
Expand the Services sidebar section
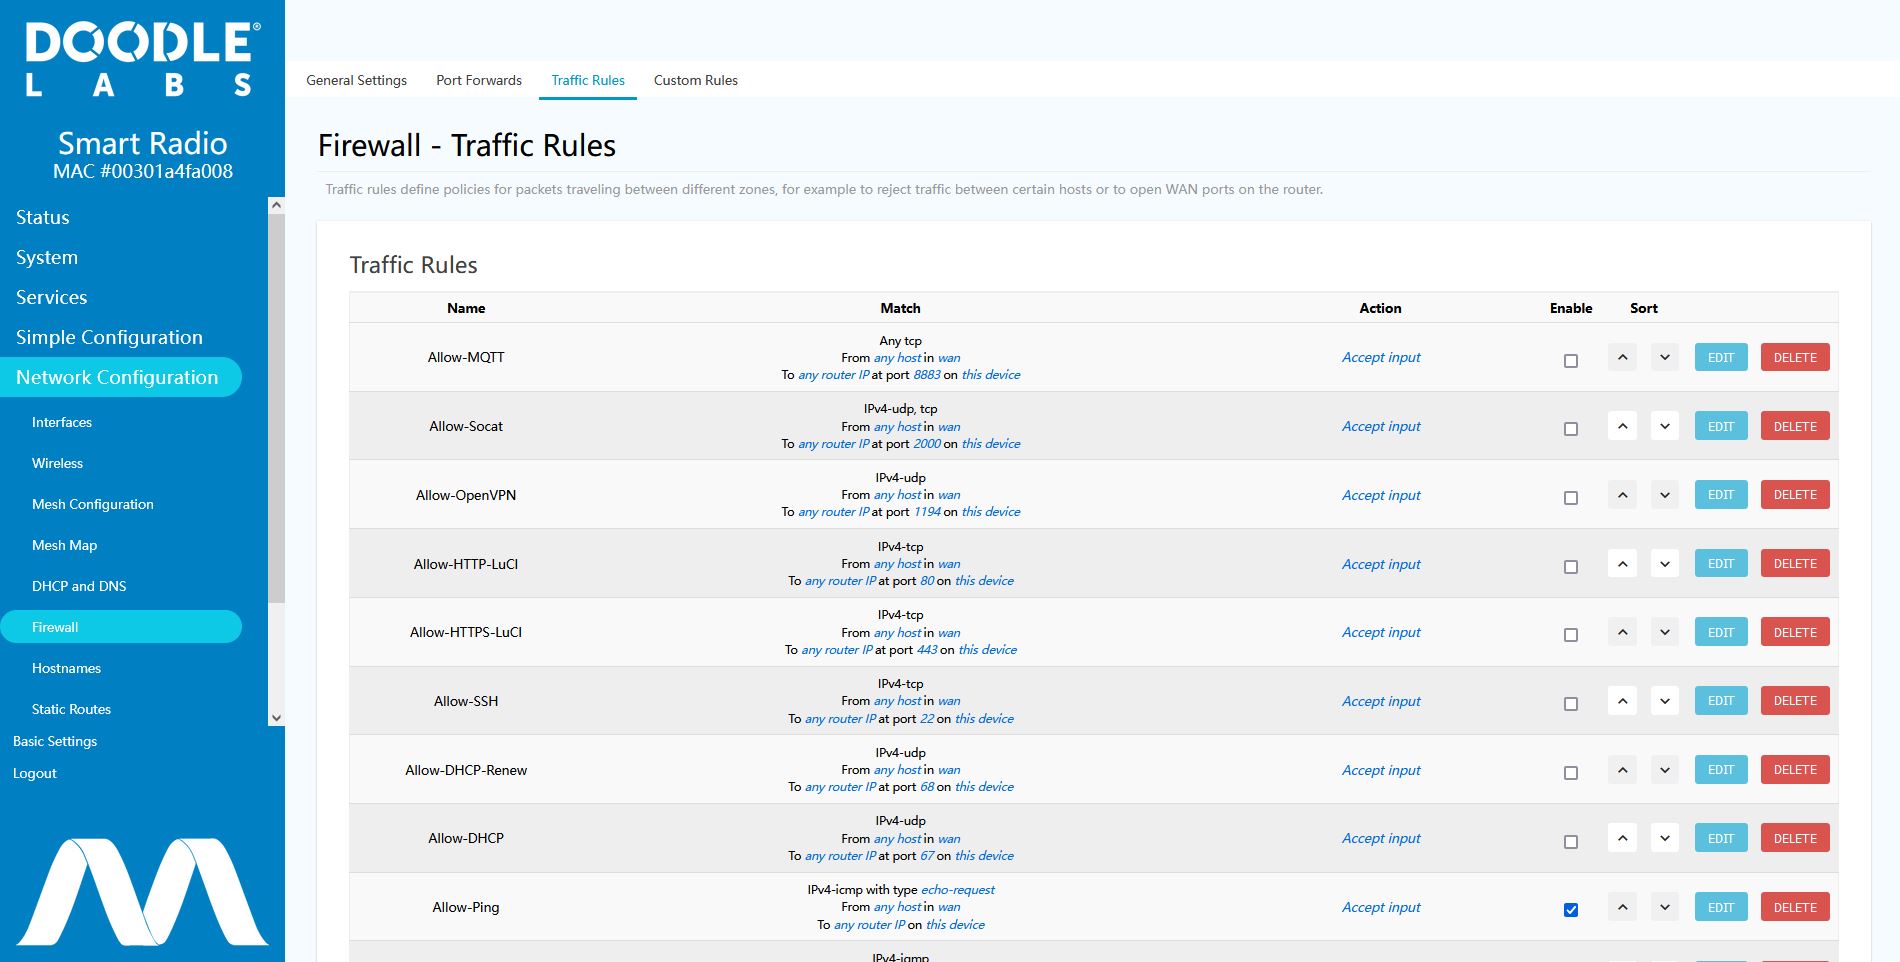(x=52, y=297)
